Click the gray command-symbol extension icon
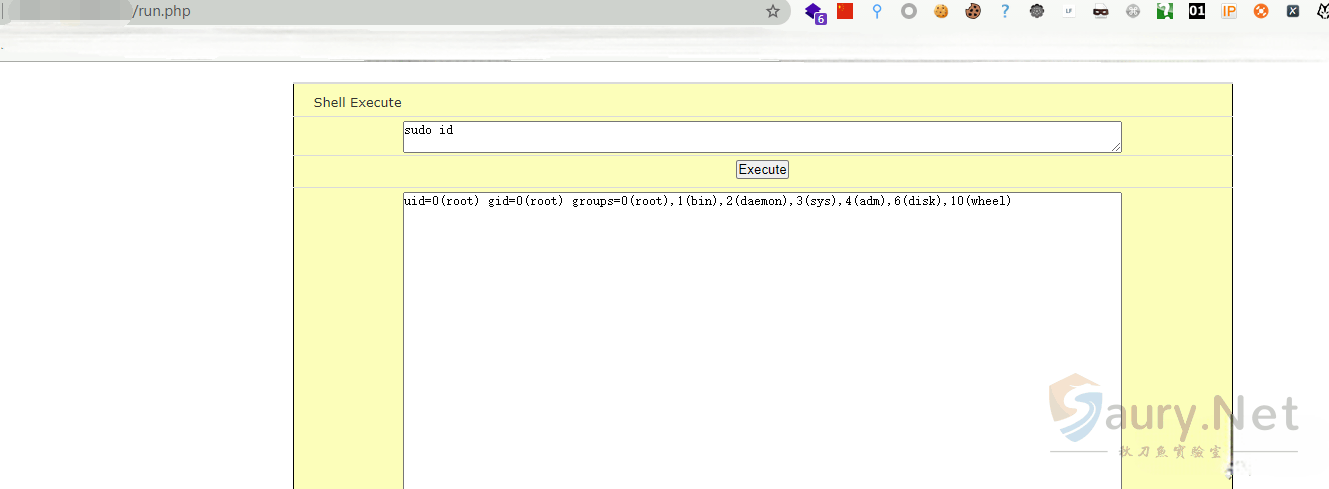This screenshot has width=1329, height=489. click(x=1133, y=12)
